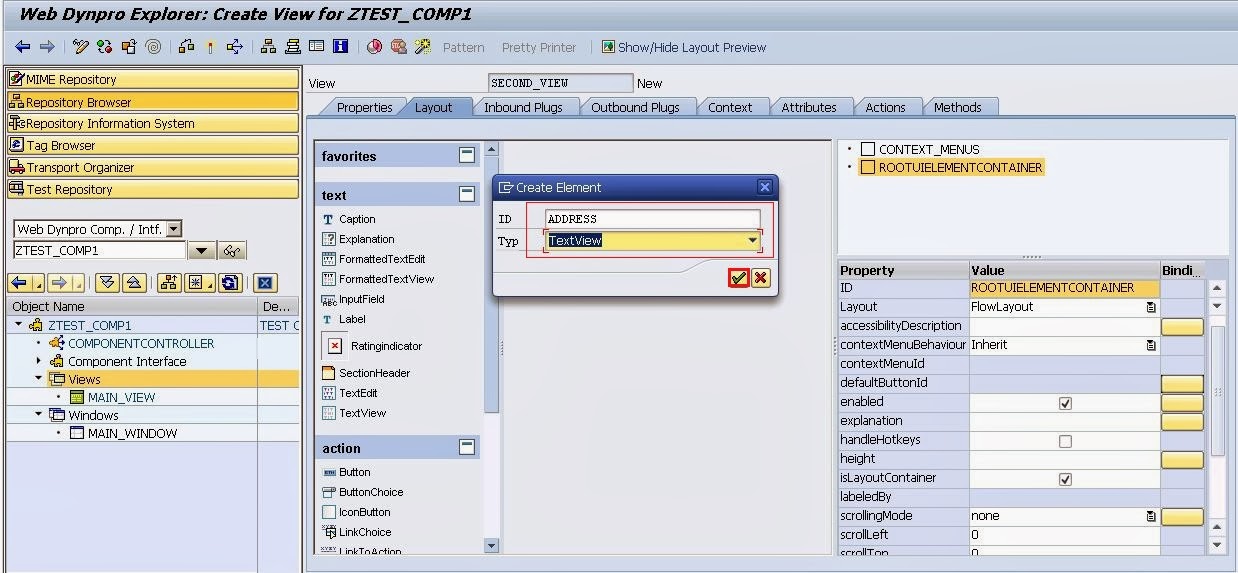This screenshot has width=1238, height=573.
Task: Toggle the handleHotkeys property checkbox
Action: click(x=1065, y=441)
